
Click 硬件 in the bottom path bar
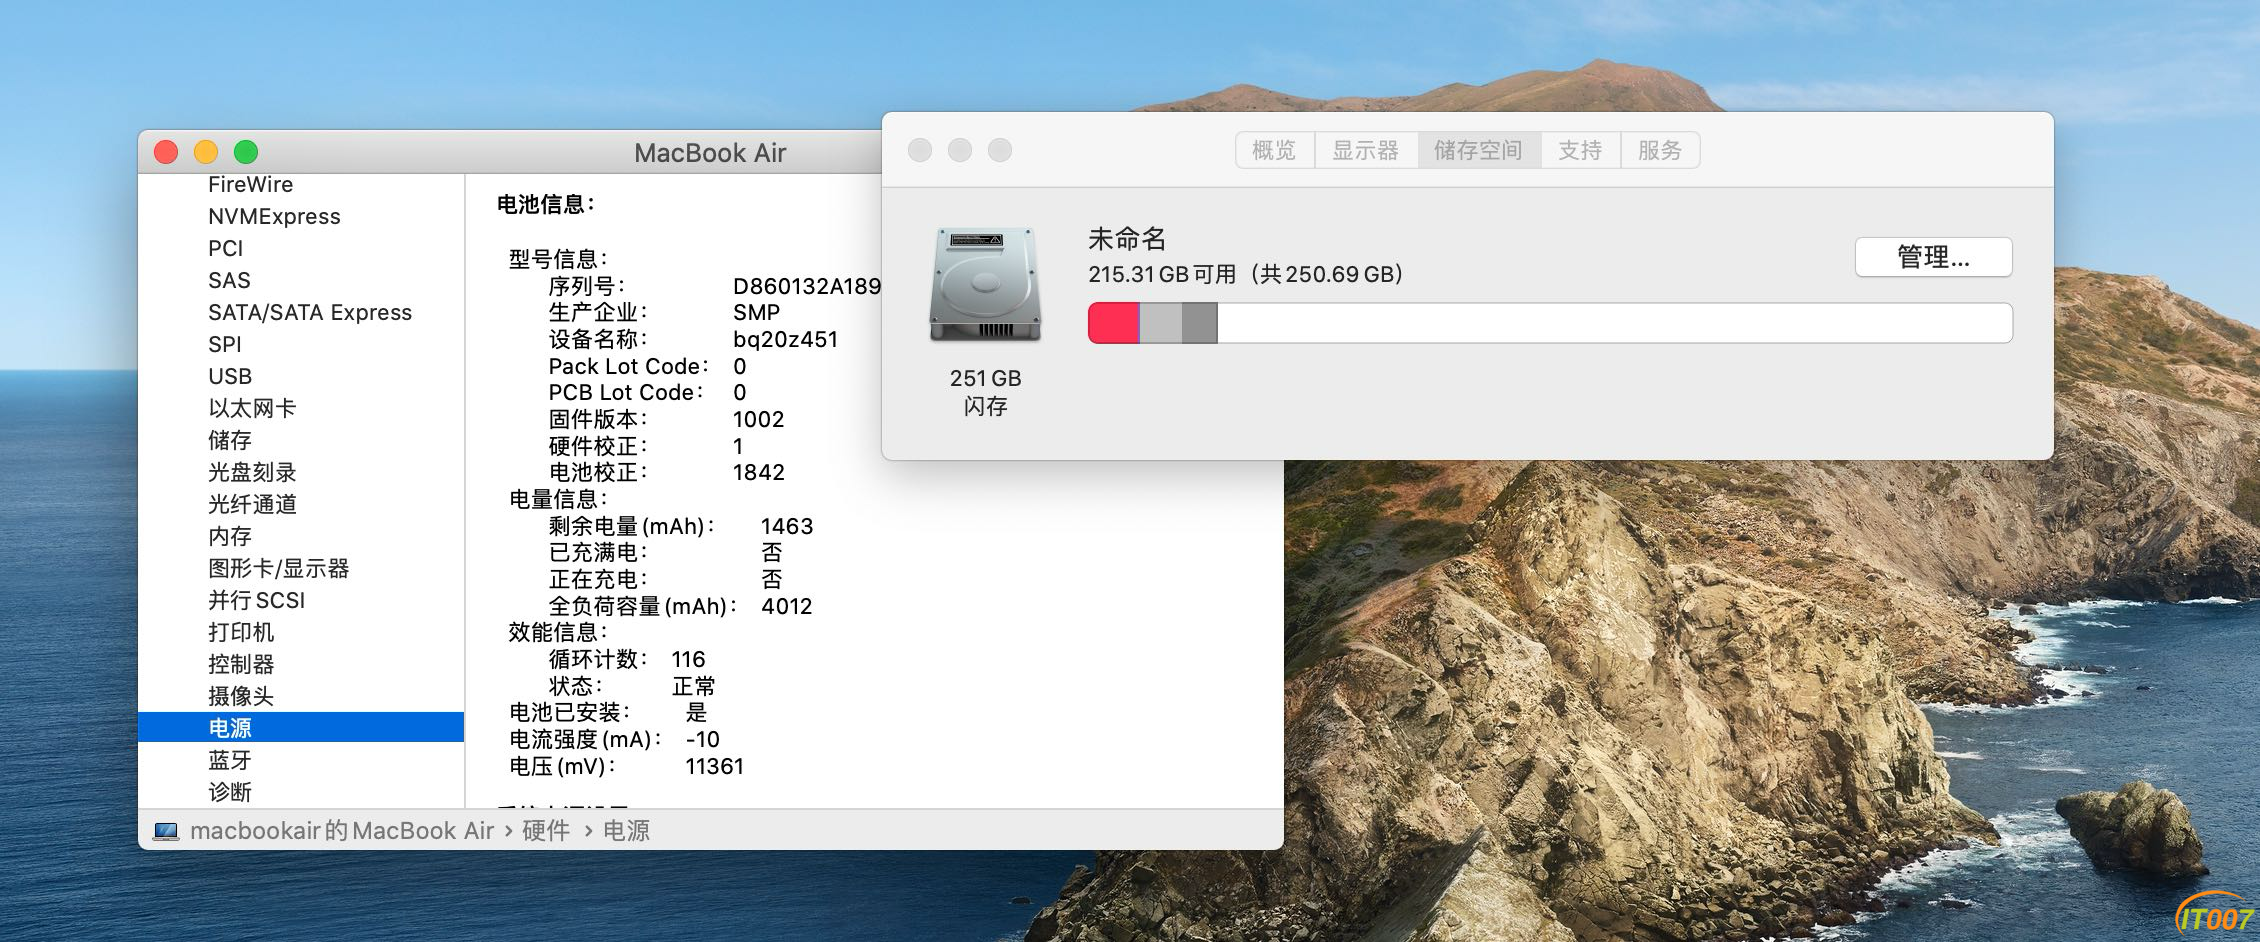tap(546, 831)
